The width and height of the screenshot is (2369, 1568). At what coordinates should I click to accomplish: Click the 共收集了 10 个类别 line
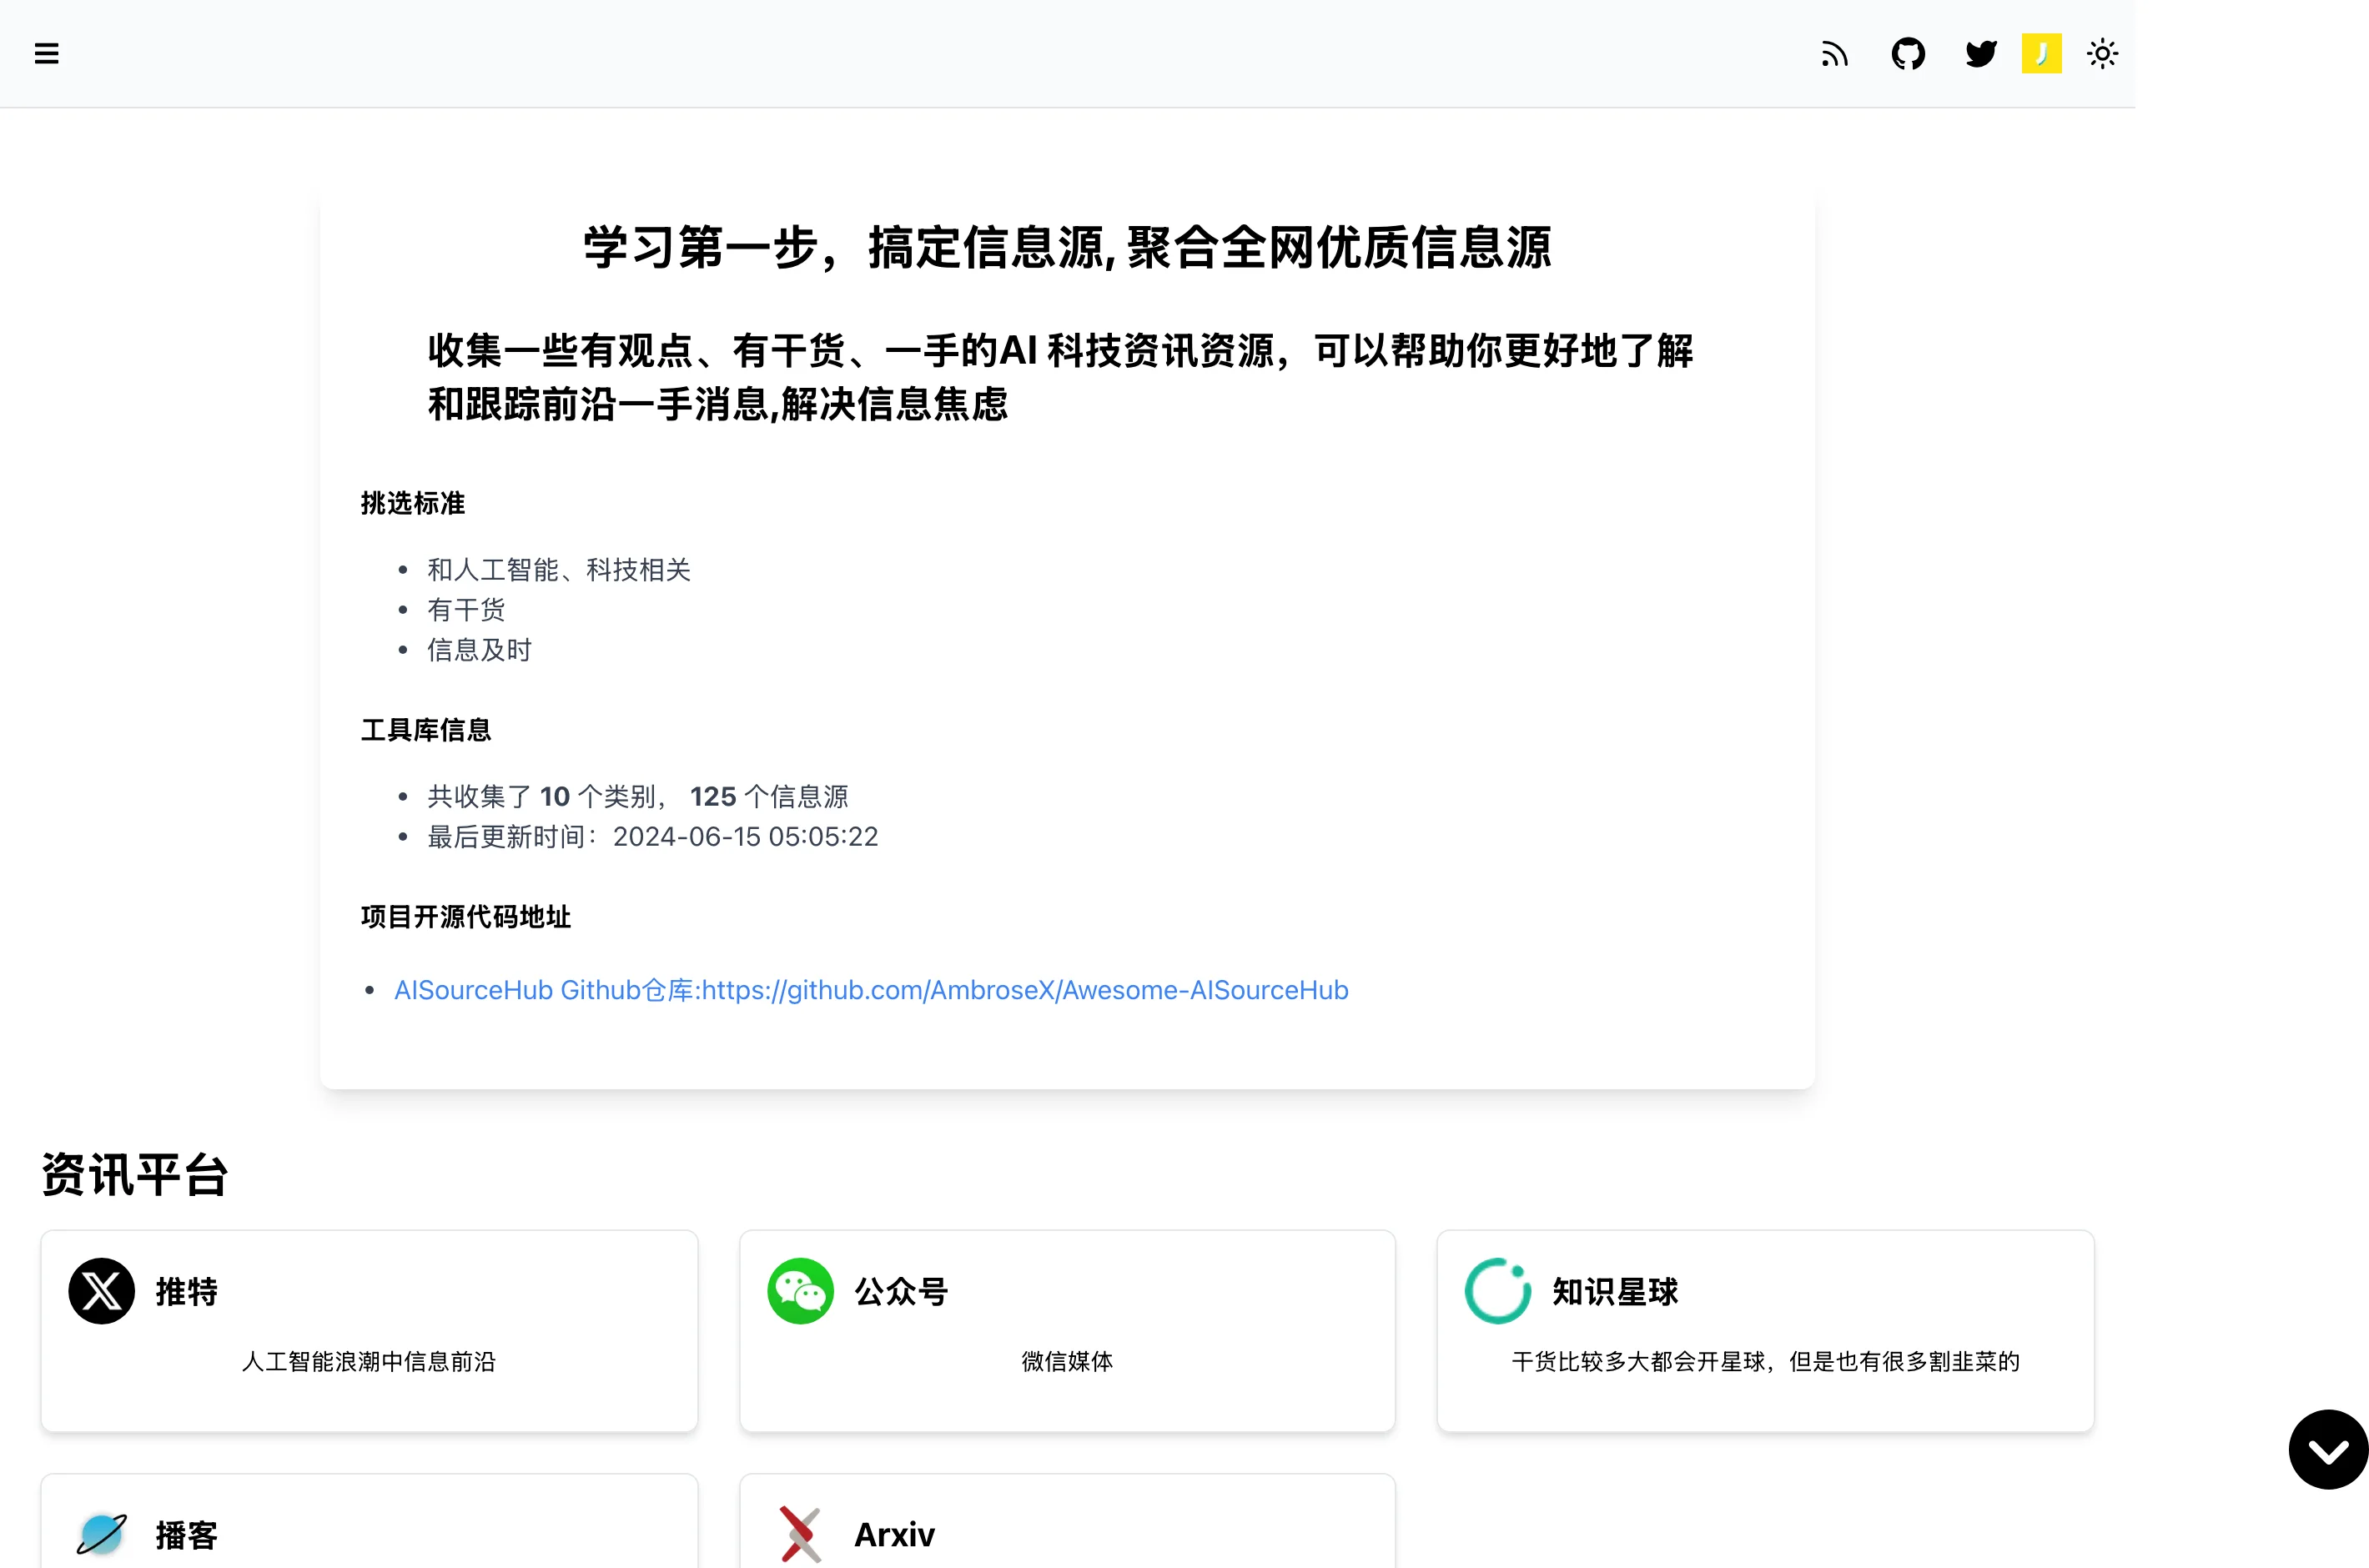click(x=638, y=797)
